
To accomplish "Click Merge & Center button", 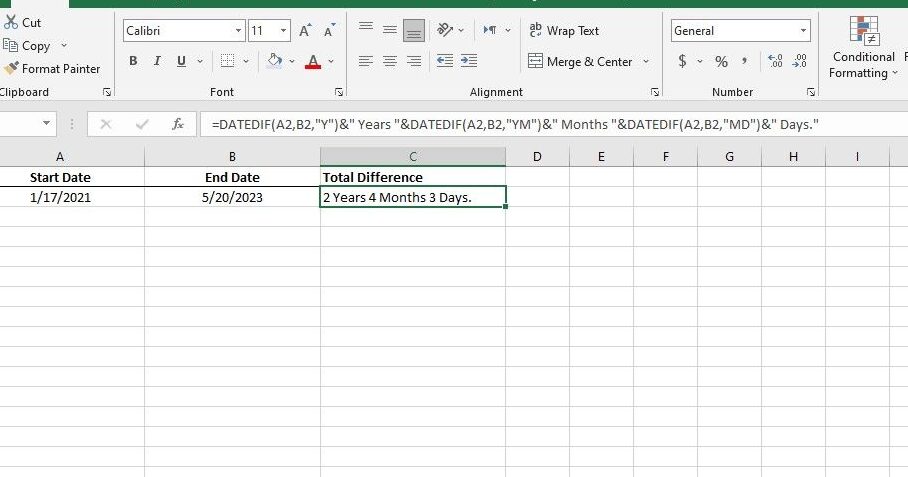I will coord(580,61).
